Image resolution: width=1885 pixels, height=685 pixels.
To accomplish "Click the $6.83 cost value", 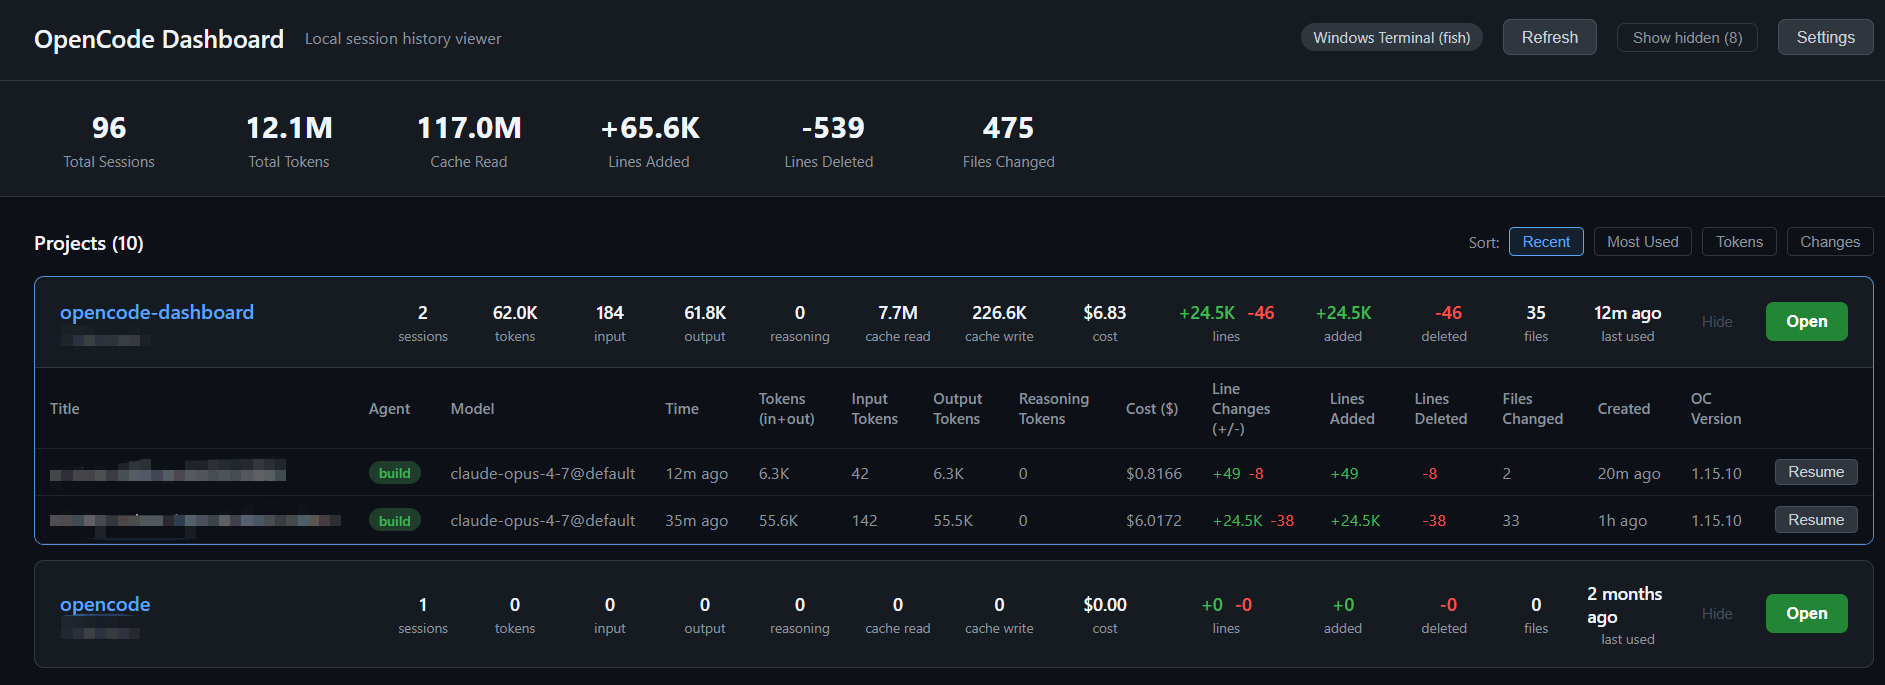I will [x=1104, y=313].
